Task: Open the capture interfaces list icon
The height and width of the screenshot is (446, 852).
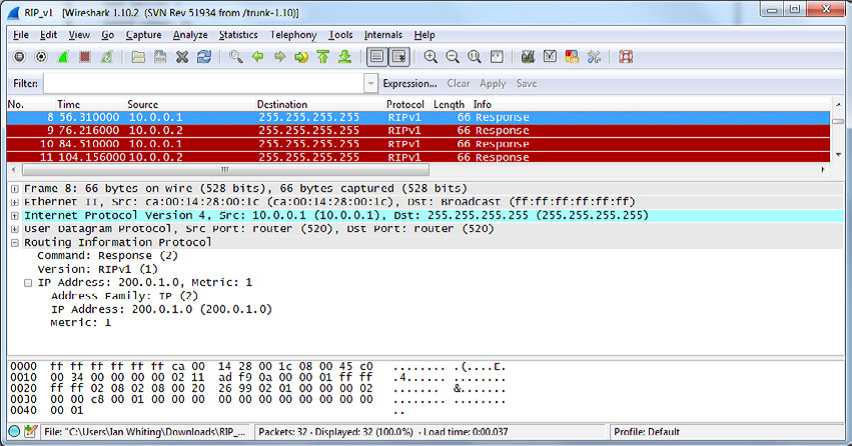Action: click(x=19, y=56)
